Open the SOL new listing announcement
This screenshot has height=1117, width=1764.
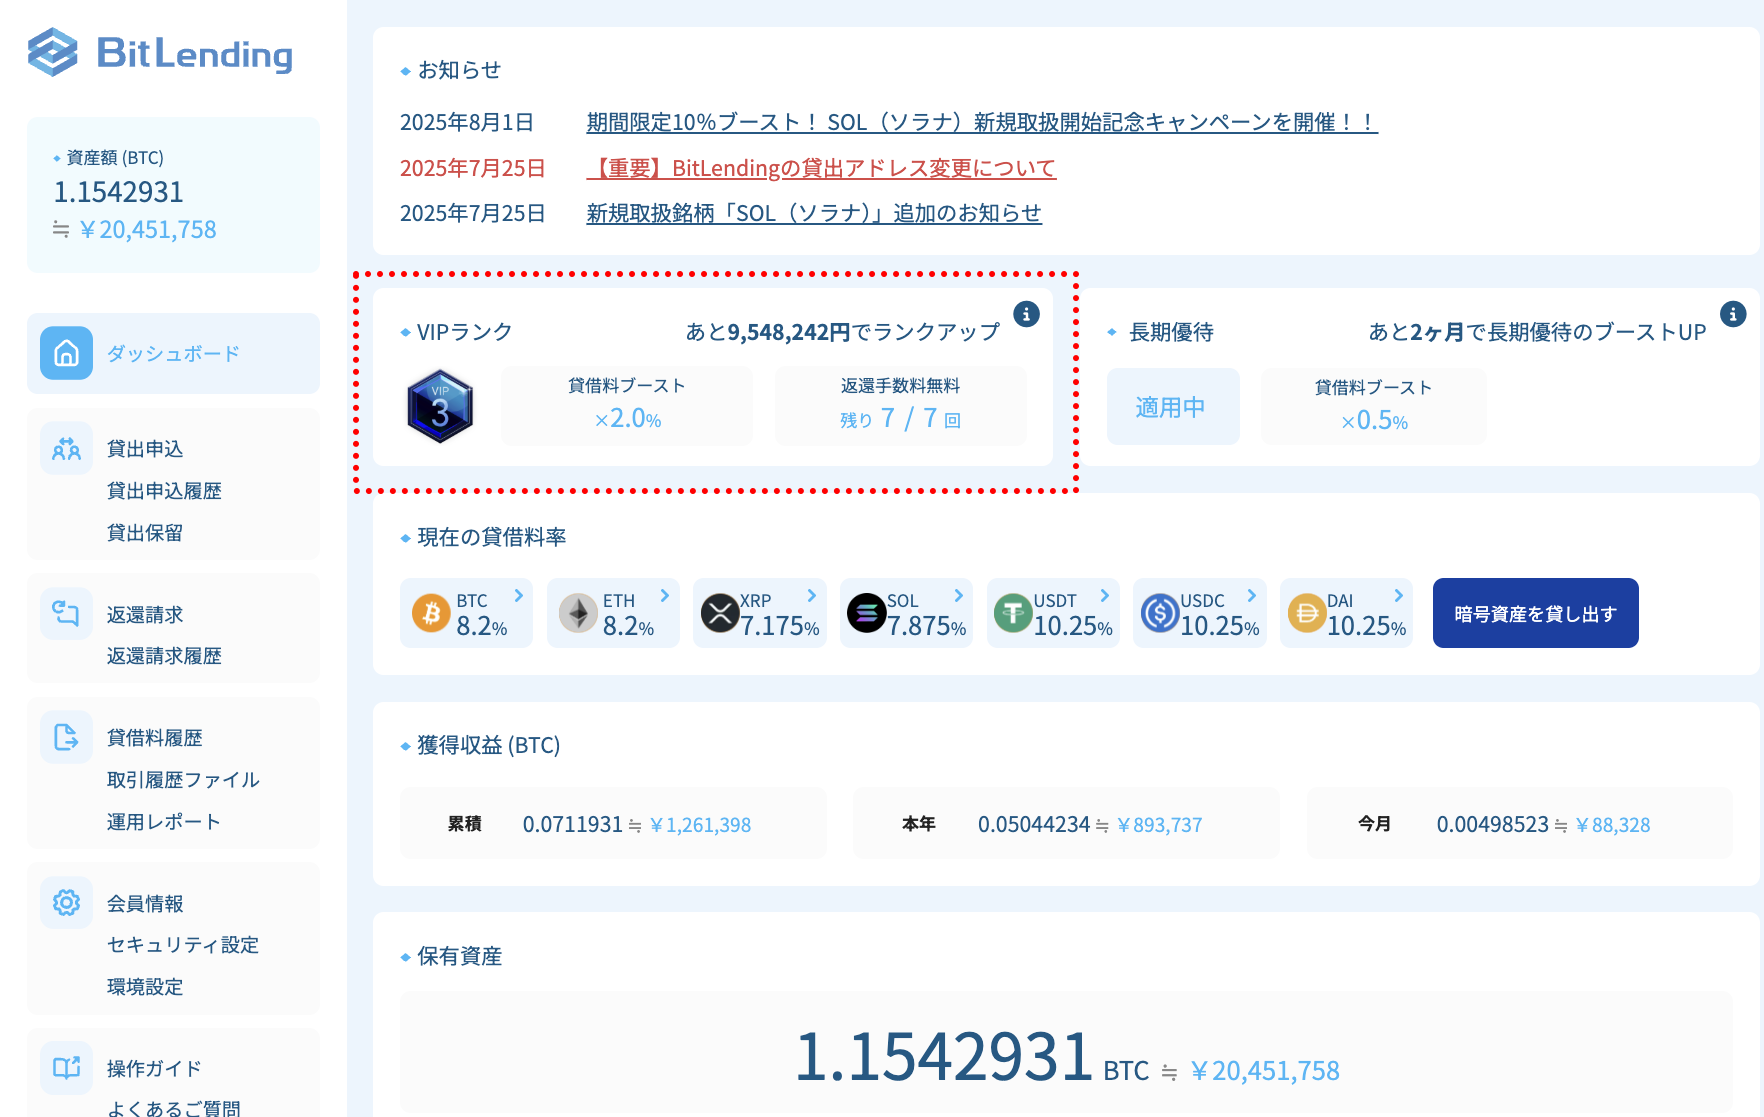click(814, 213)
